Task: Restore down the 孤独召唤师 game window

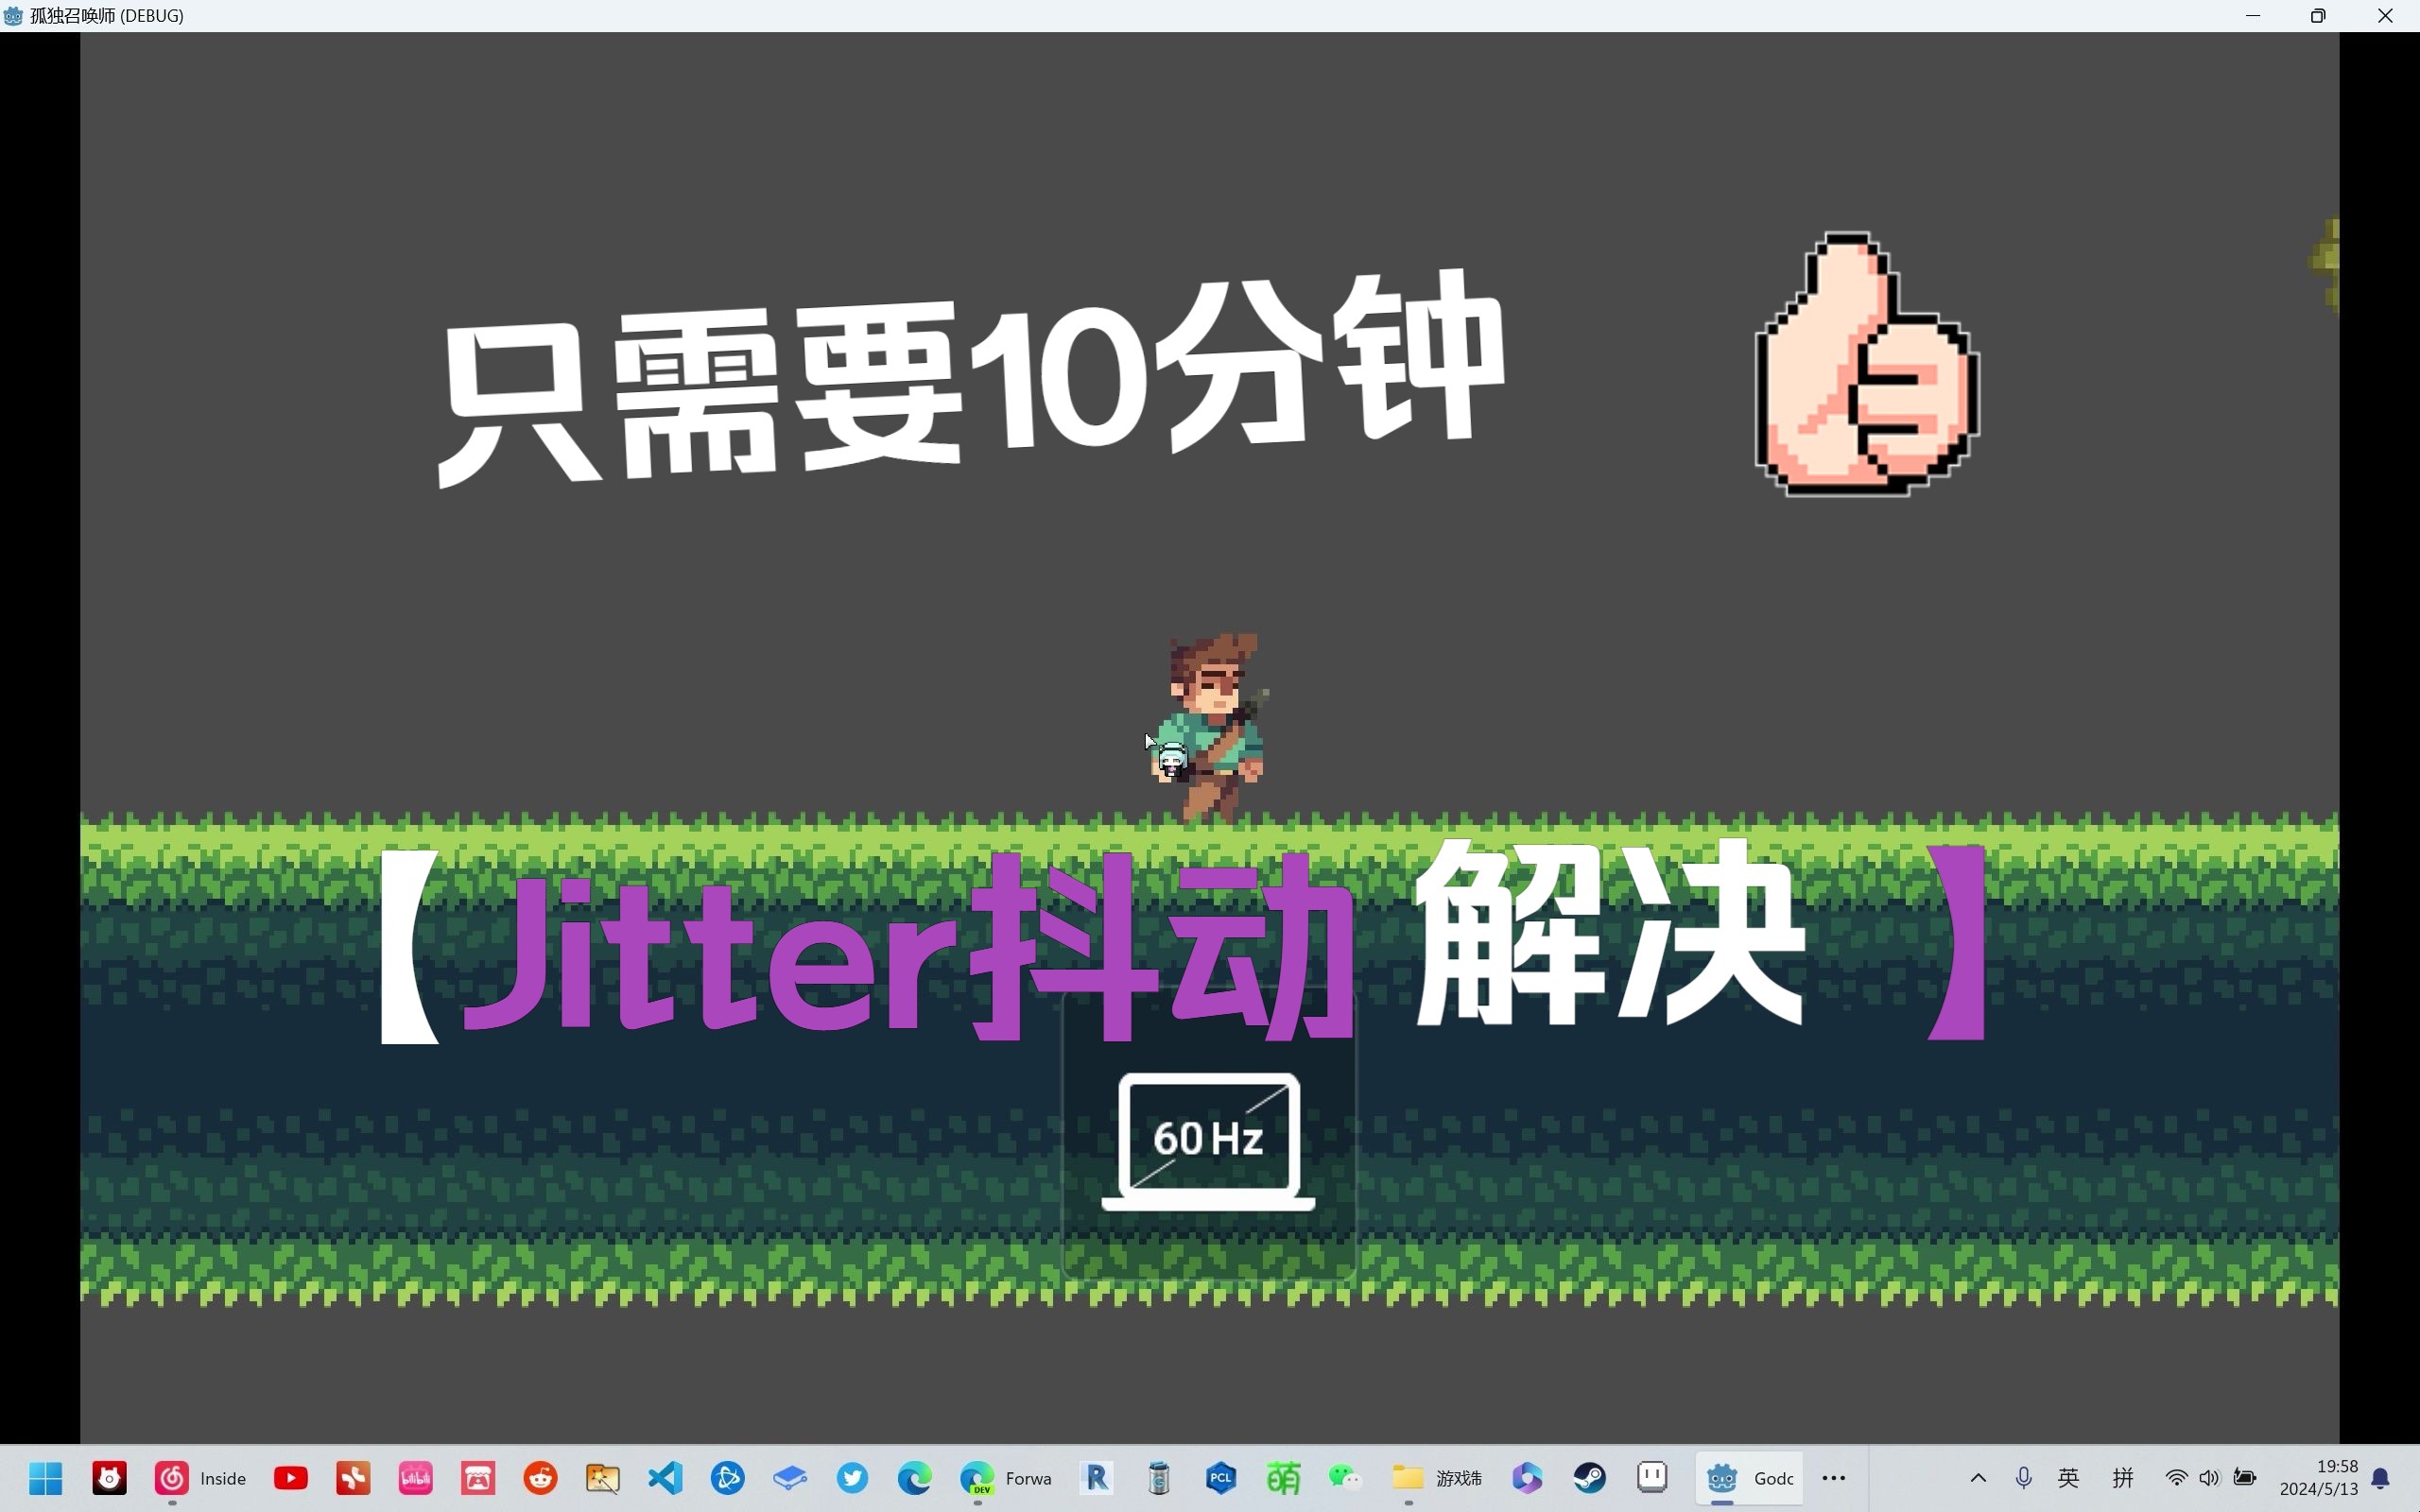Action: point(2318,16)
